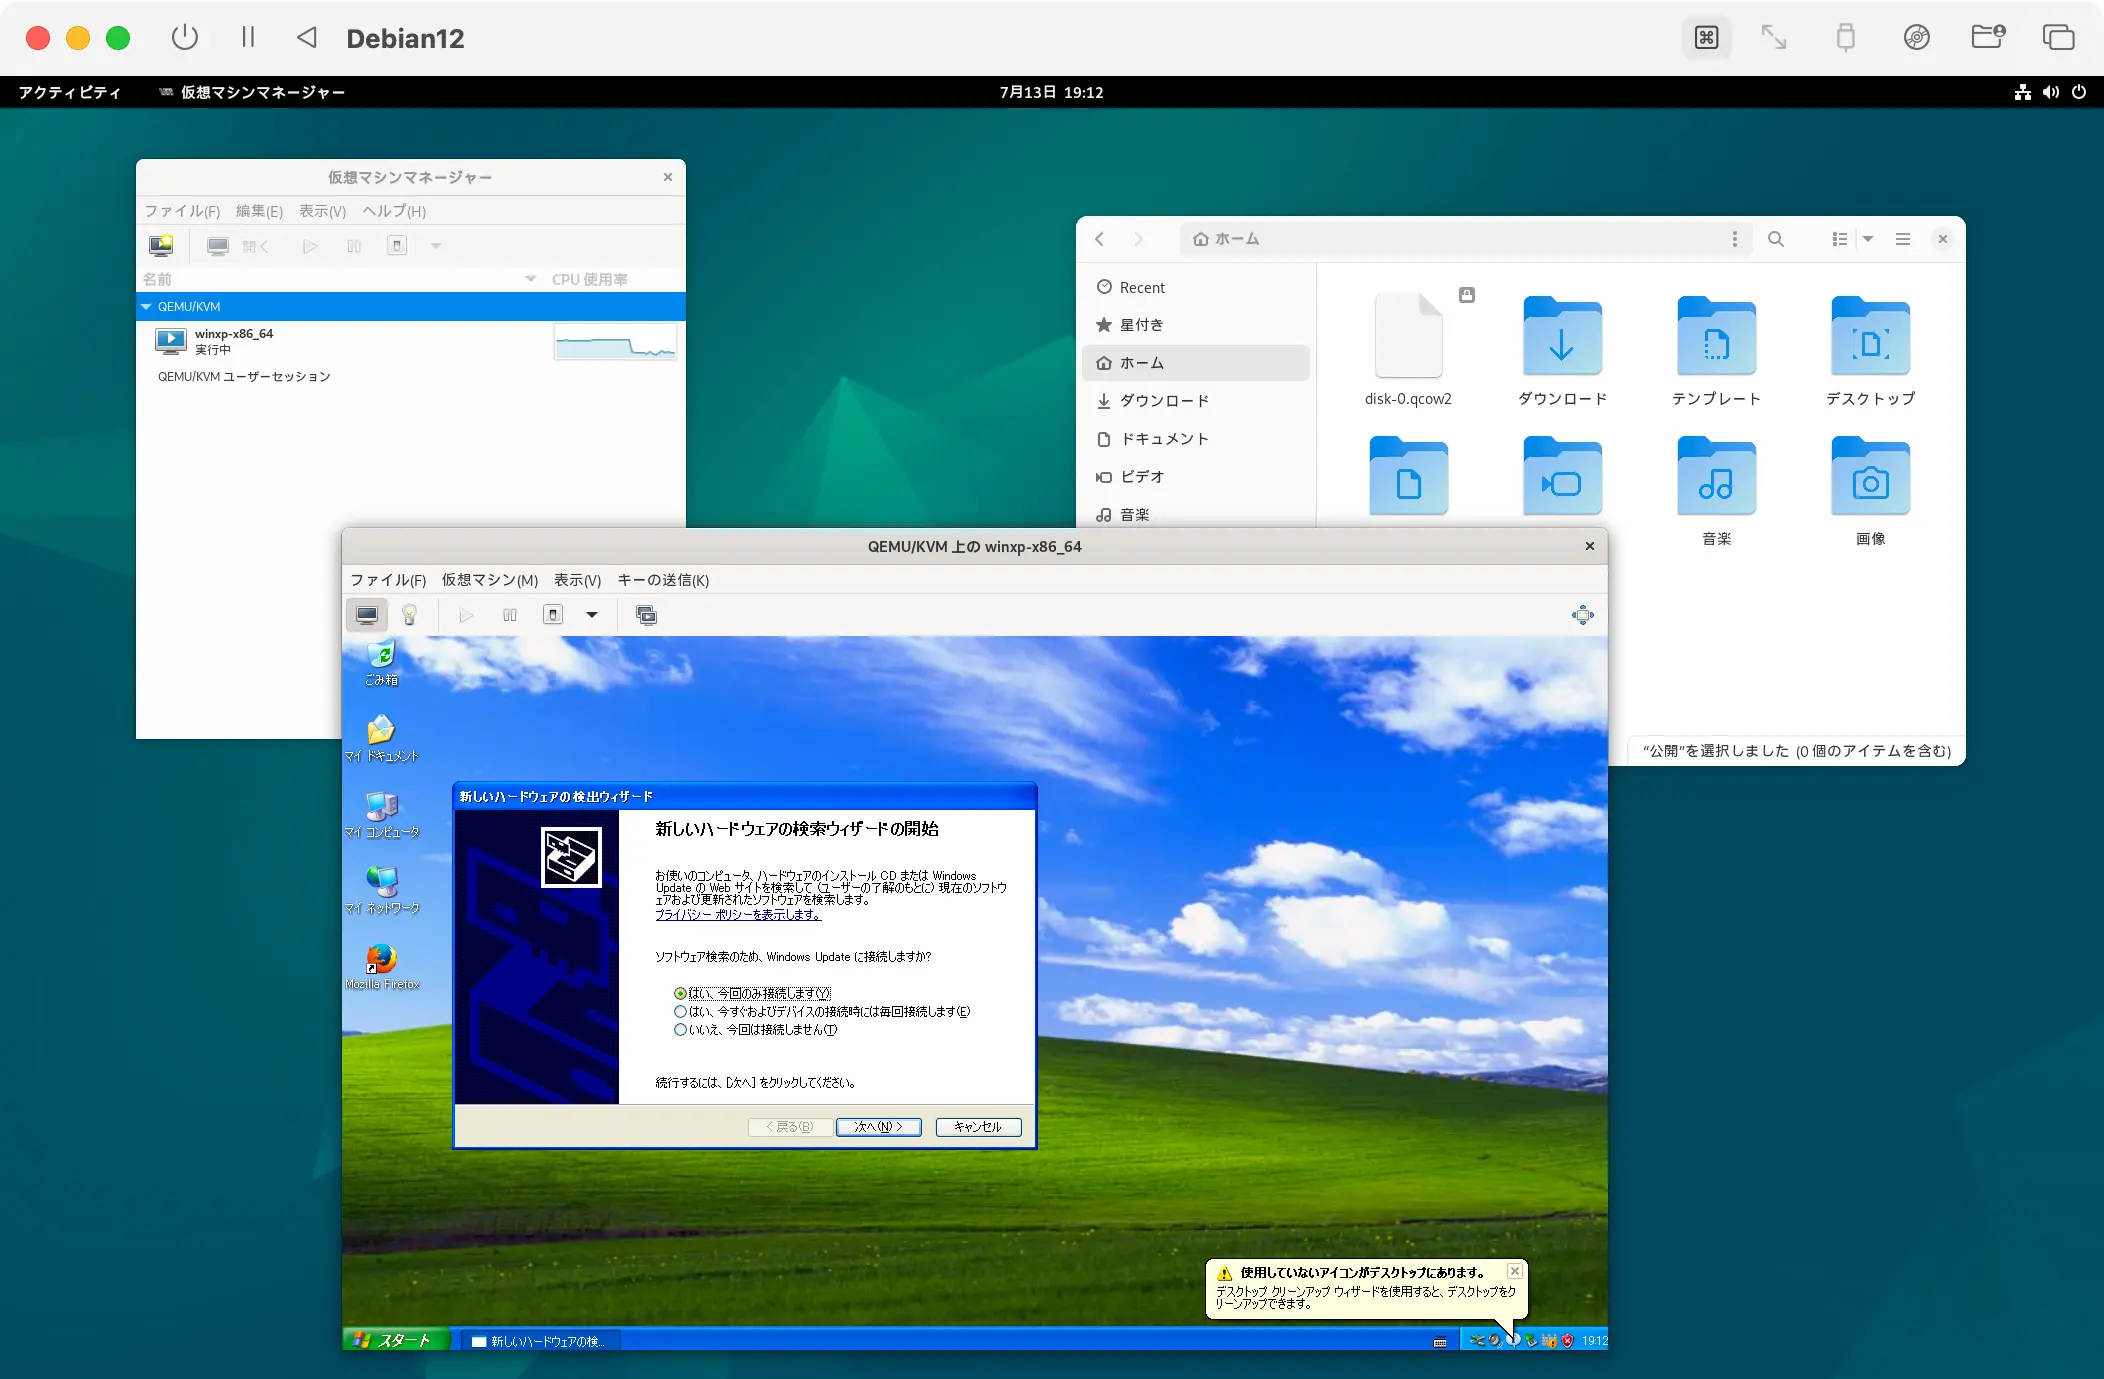Click the XP tray security shield icon
Screen dimensions: 2104x1379
pos(1567,1341)
